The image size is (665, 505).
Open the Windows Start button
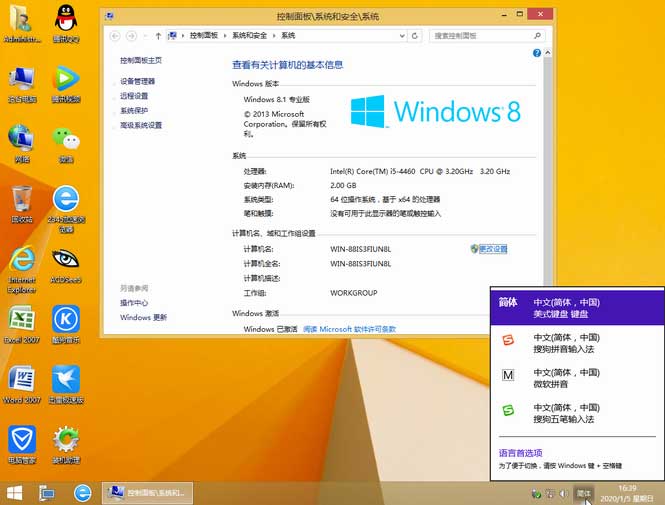(15, 493)
